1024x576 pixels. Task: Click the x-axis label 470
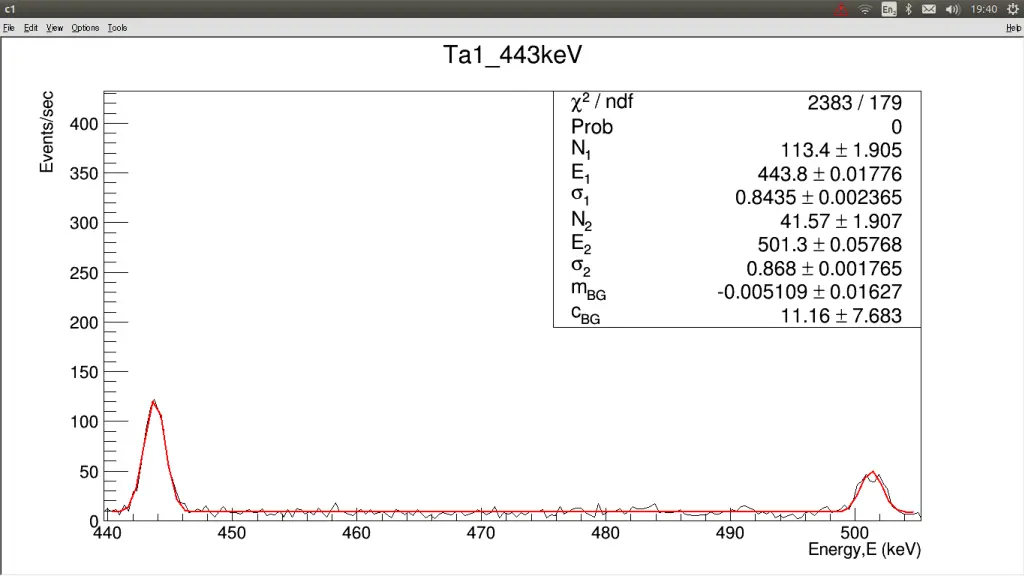[x=481, y=533]
